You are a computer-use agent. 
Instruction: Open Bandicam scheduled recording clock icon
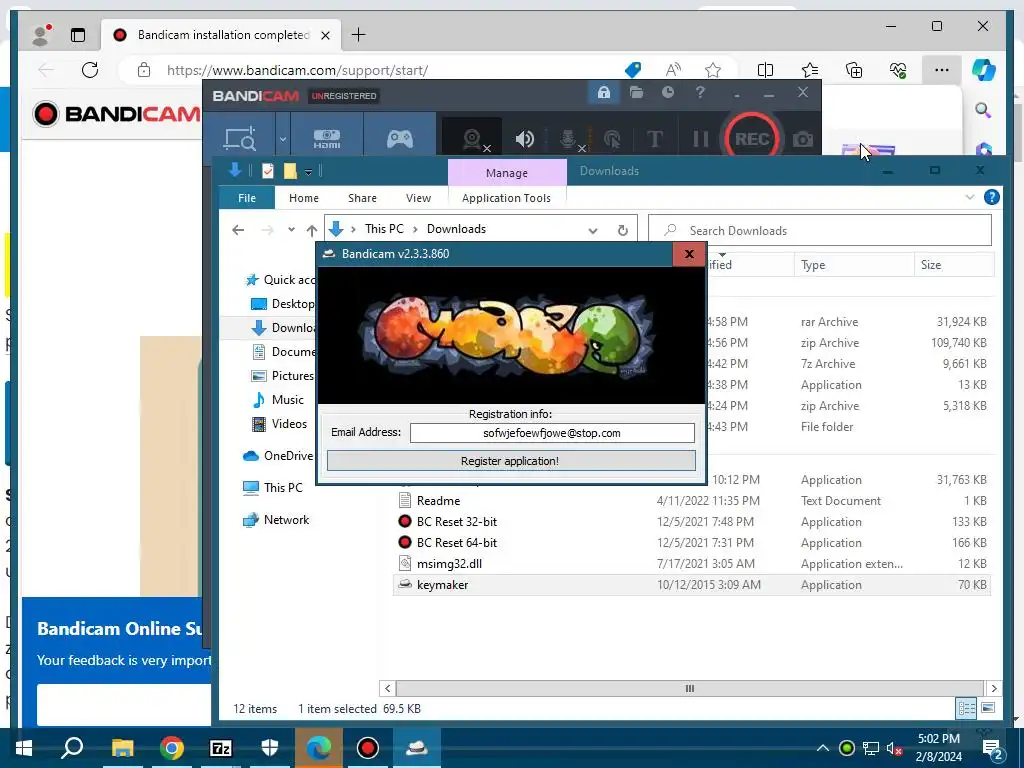click(667, 92)
